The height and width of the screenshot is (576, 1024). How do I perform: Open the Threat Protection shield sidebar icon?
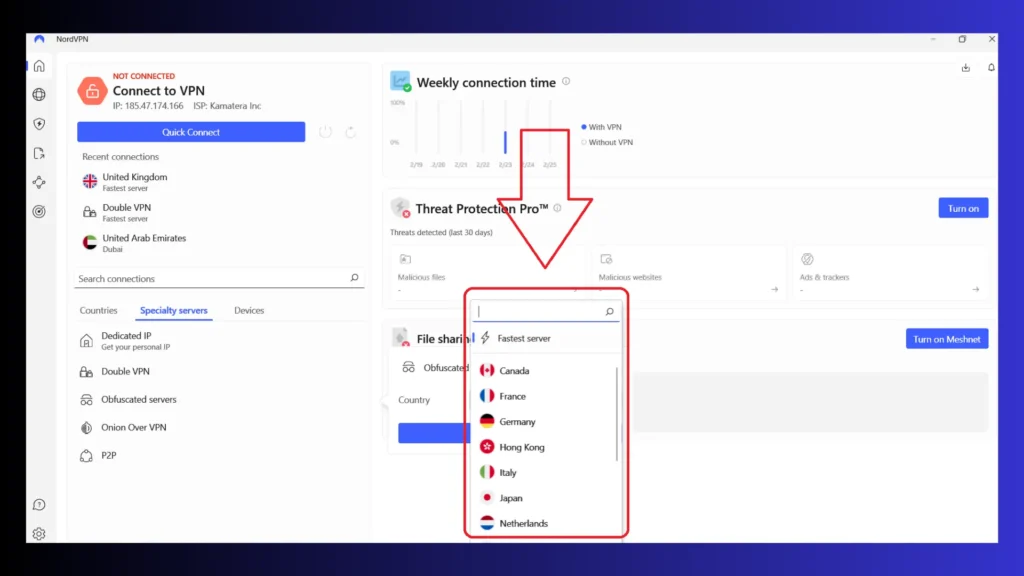(x=39, y=124)
